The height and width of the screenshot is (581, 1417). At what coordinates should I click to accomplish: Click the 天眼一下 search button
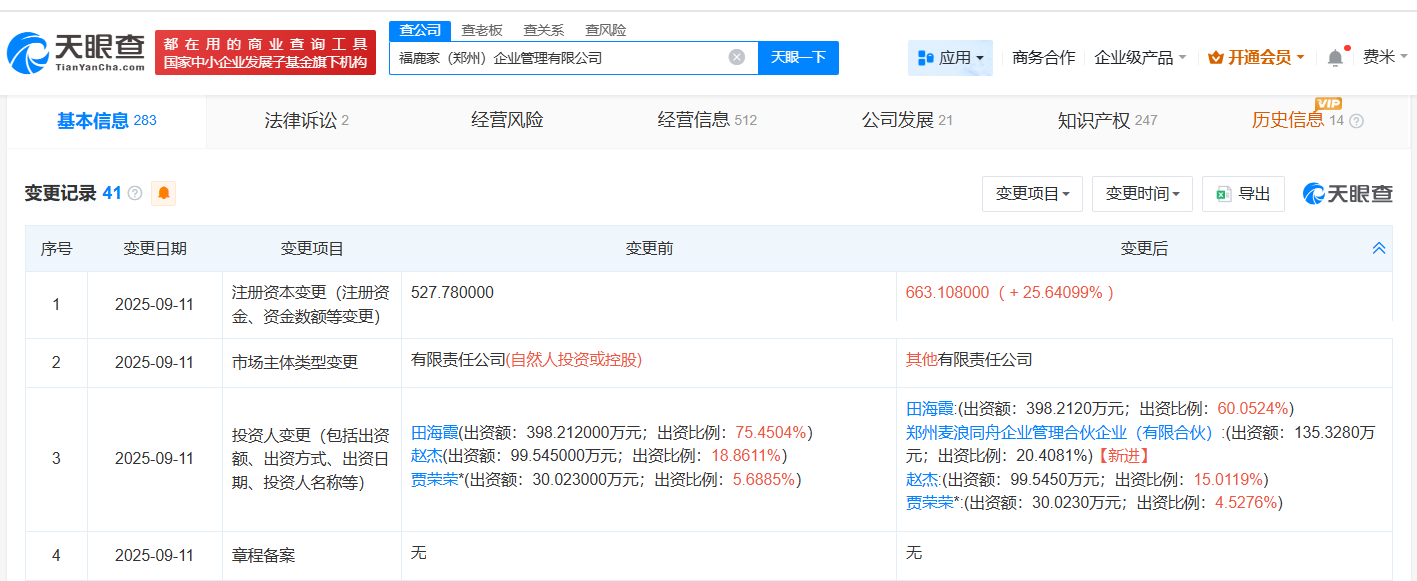(798, 57)
